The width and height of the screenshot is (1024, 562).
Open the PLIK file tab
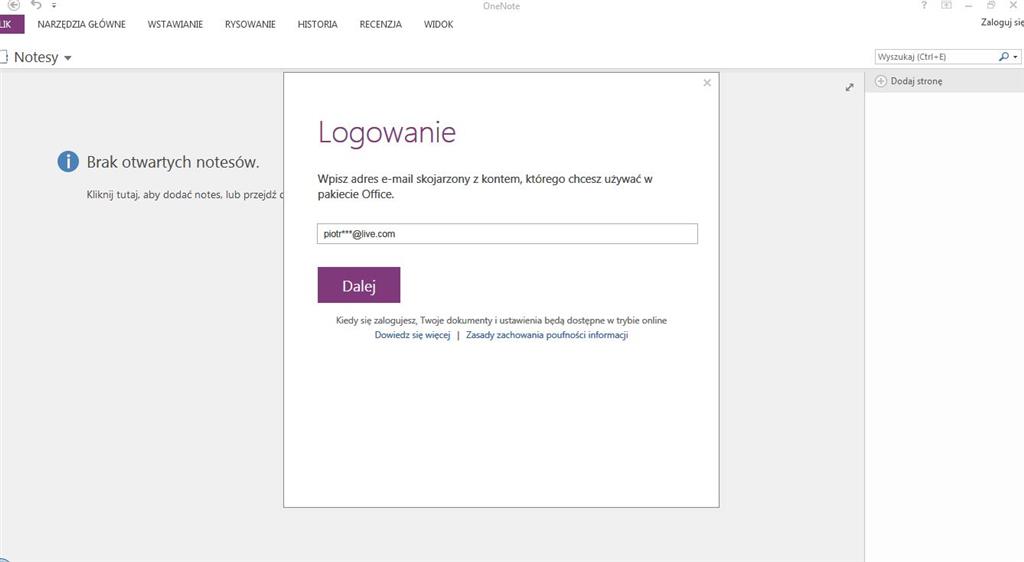click(x=12, y=24)
